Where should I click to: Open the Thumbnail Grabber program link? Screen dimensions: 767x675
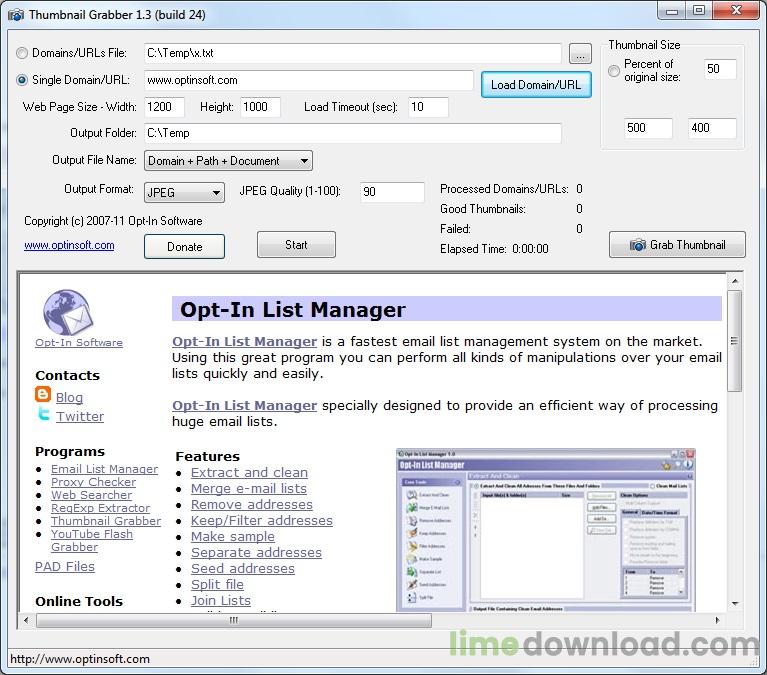pyautogui.click(x=106, y=521)
